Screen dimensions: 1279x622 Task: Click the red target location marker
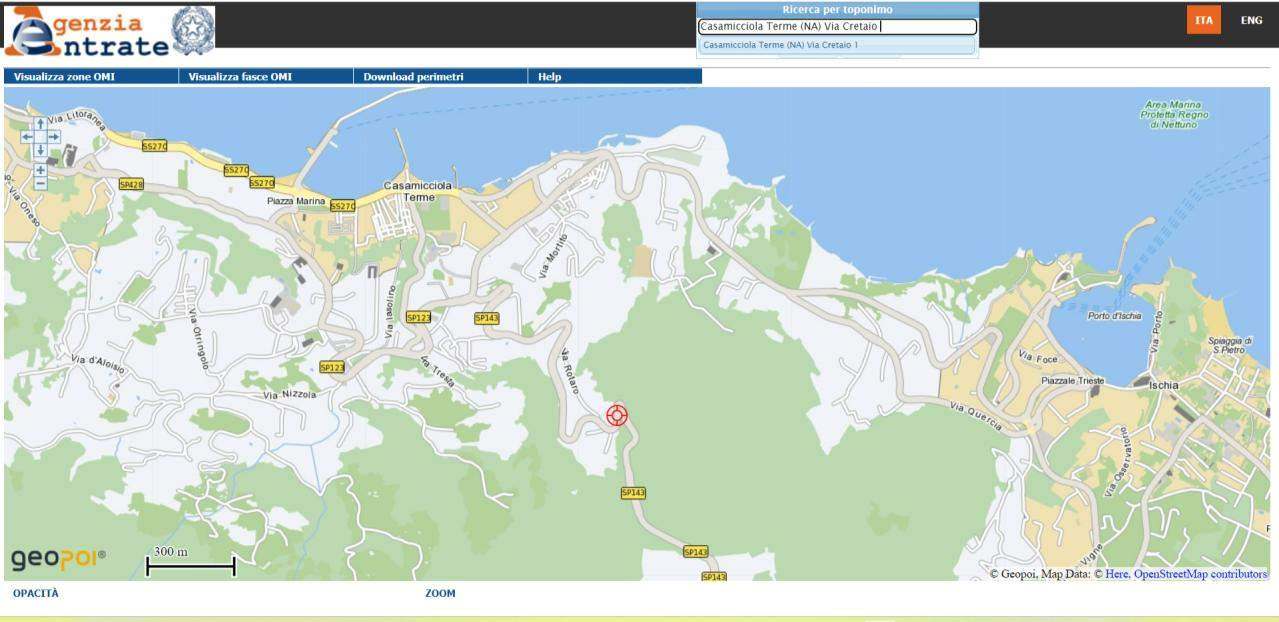click(617, 415)
